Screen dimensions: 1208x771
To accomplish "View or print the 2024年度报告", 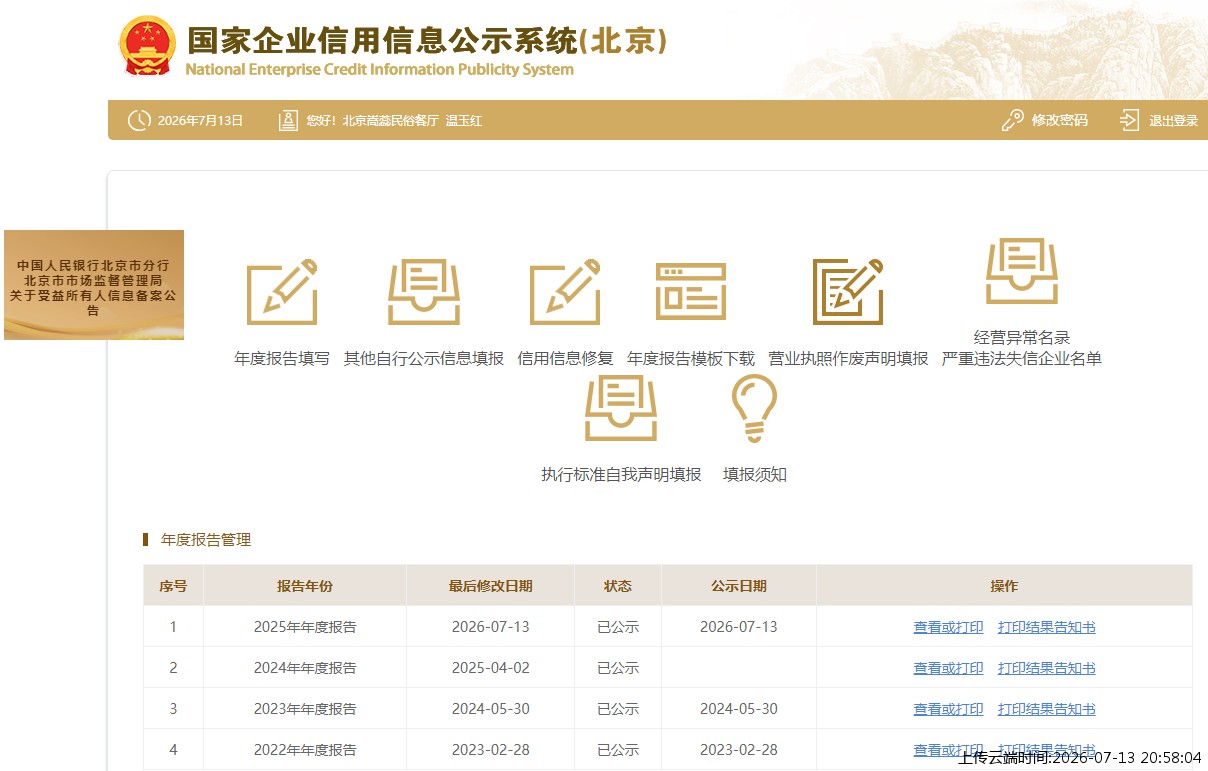I will [x=948, y=668].
